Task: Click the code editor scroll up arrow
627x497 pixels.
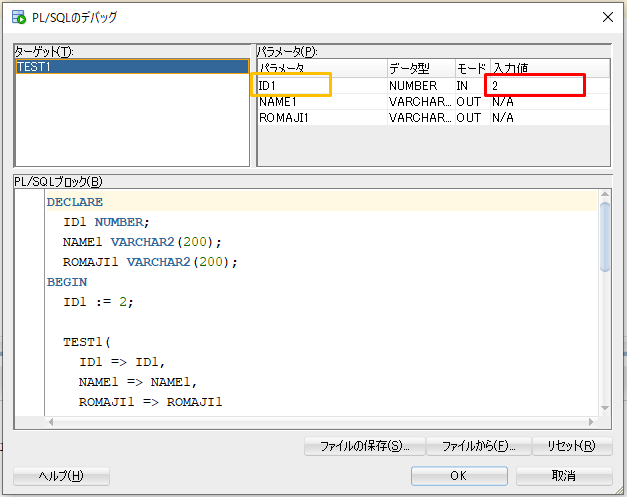Action: point(605,194)
